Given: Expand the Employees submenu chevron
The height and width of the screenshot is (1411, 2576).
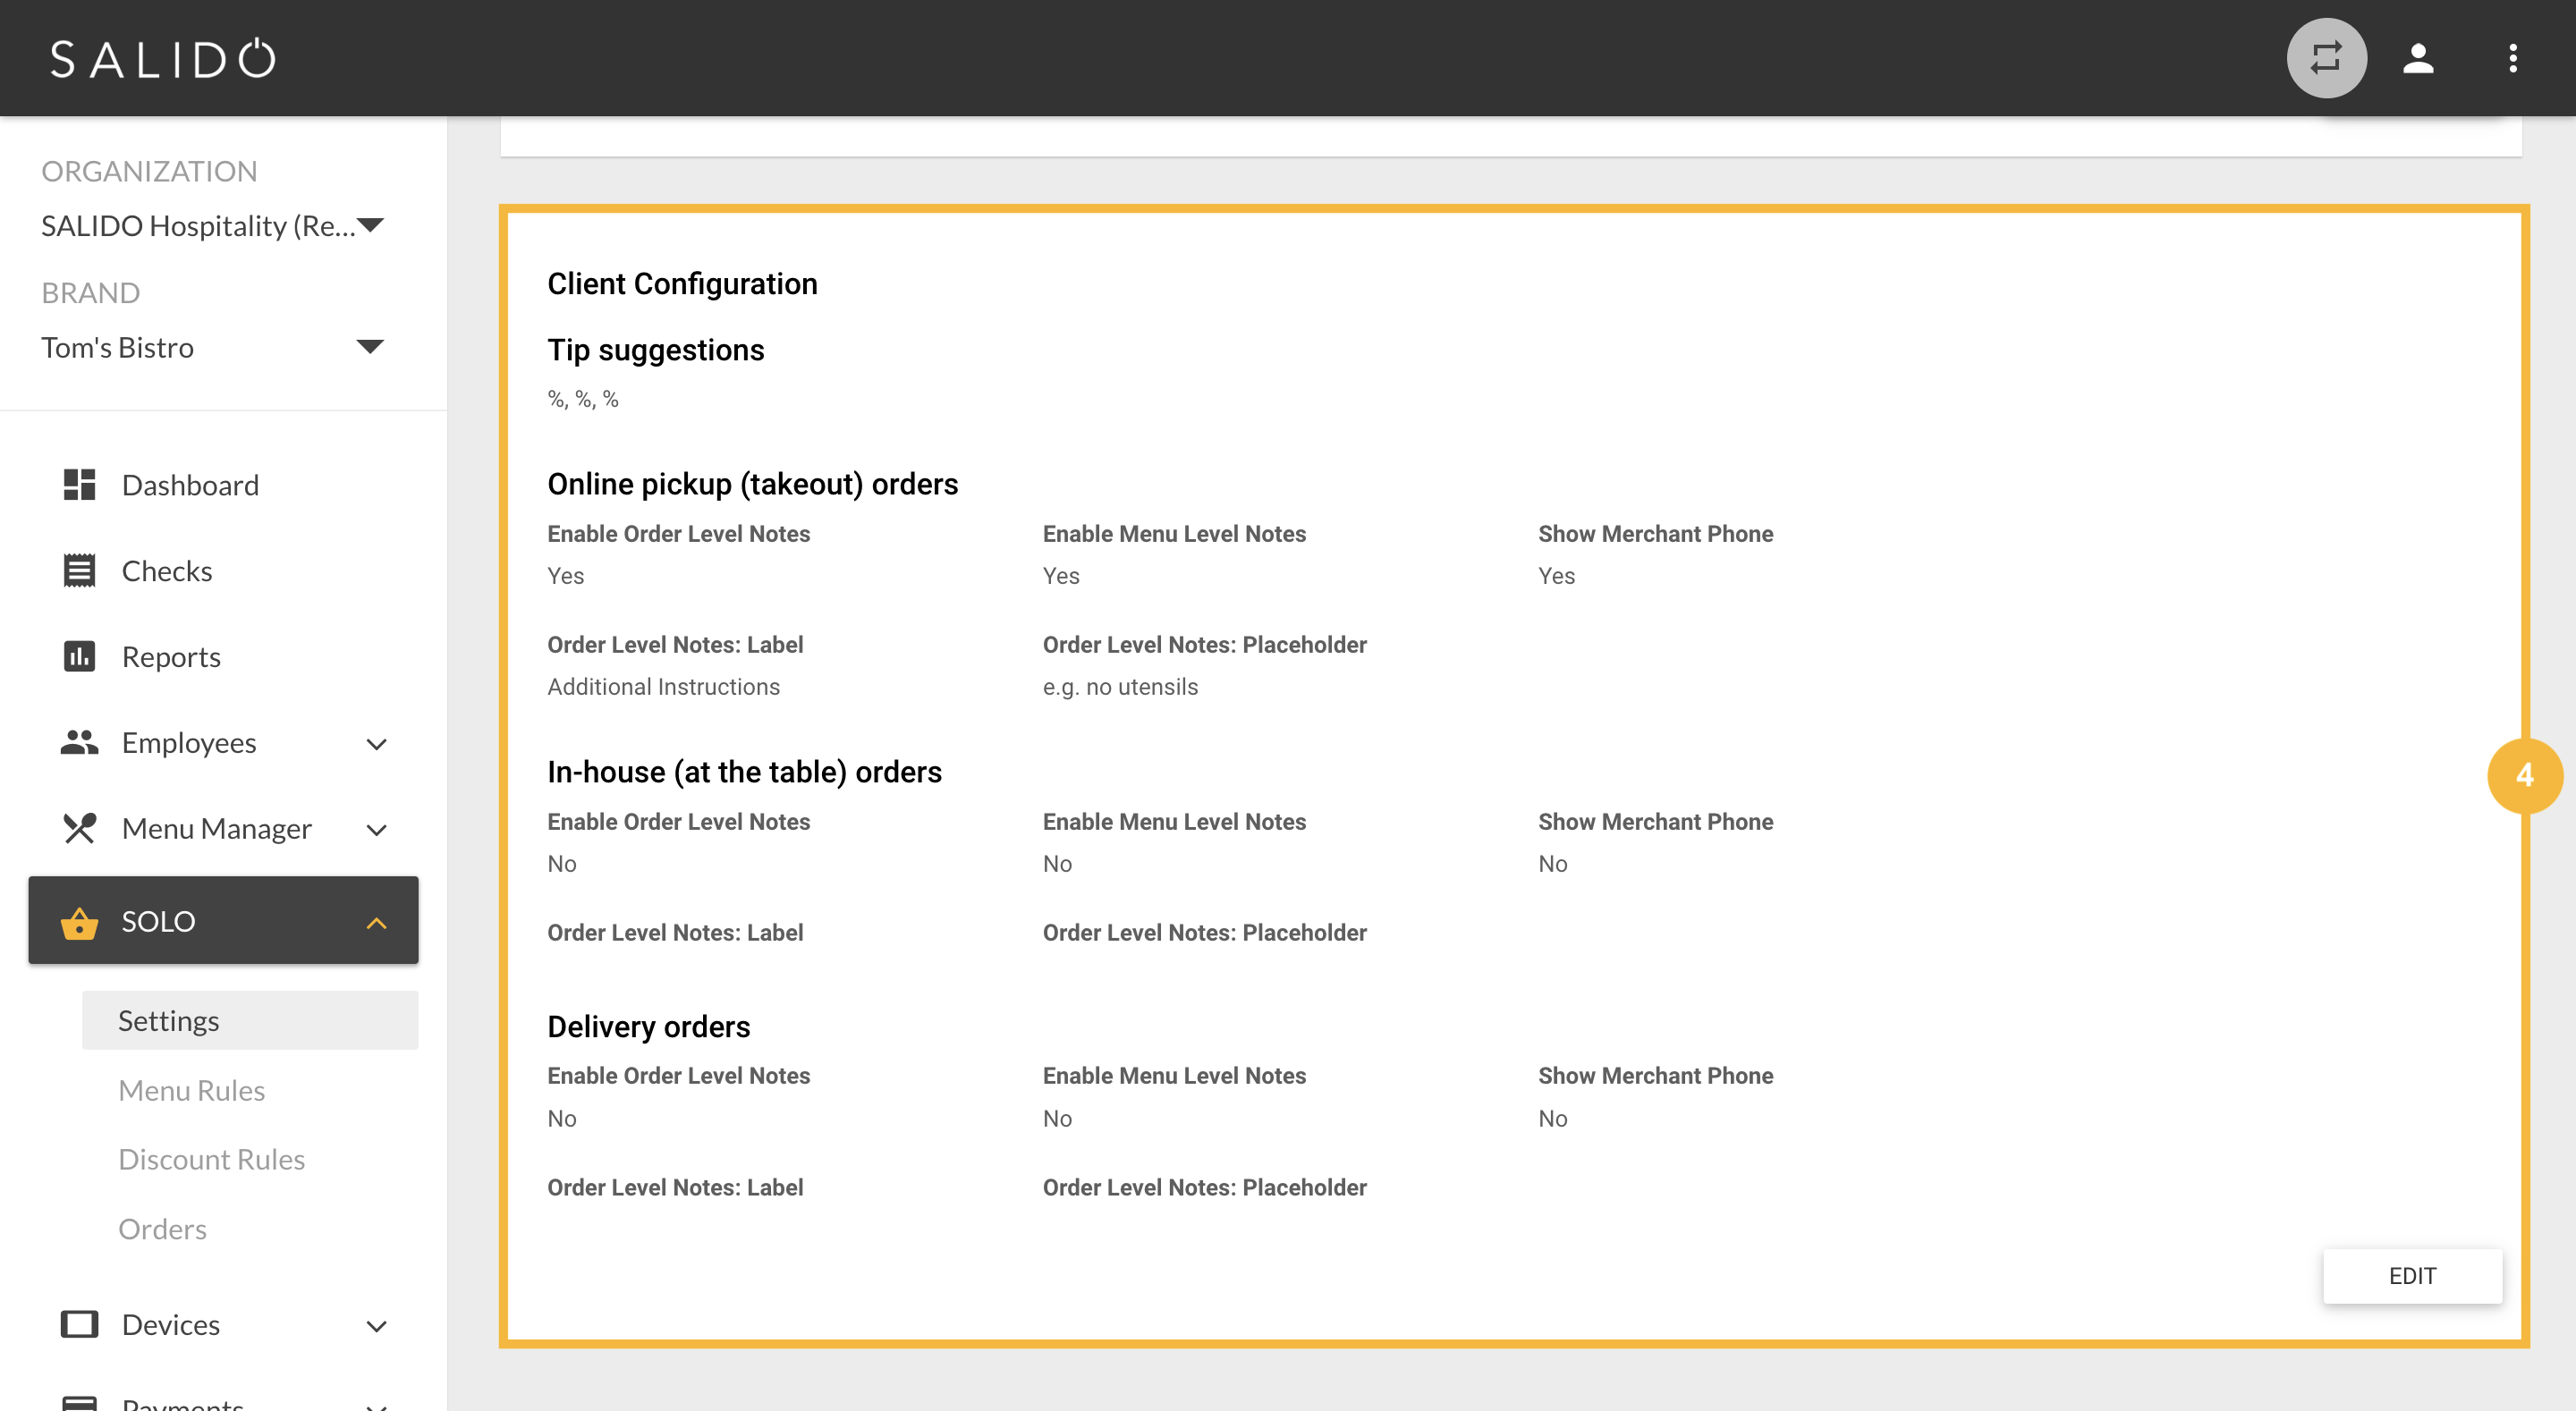Looking at the screenshot, I should (x=377, y=744).
